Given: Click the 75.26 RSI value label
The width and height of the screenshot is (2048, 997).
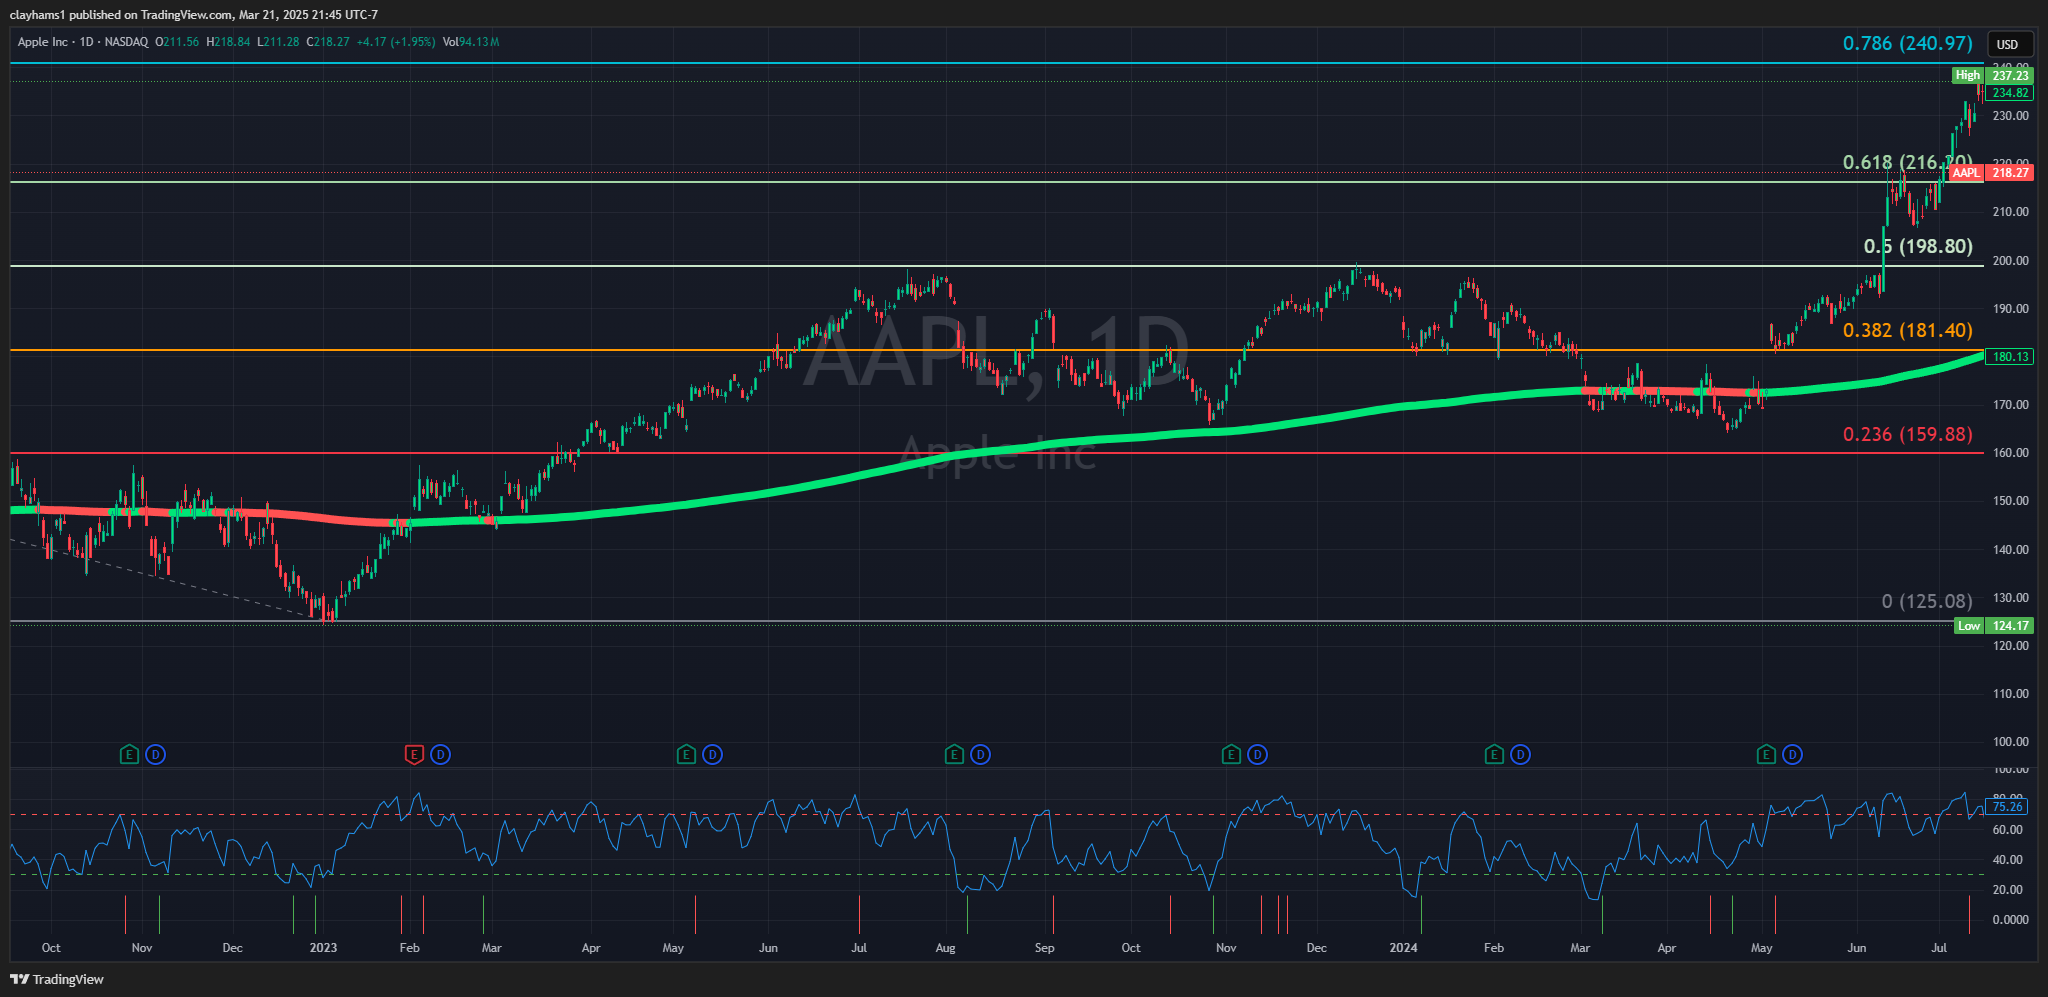Looking at the screenshot, I should [2007, 806].
